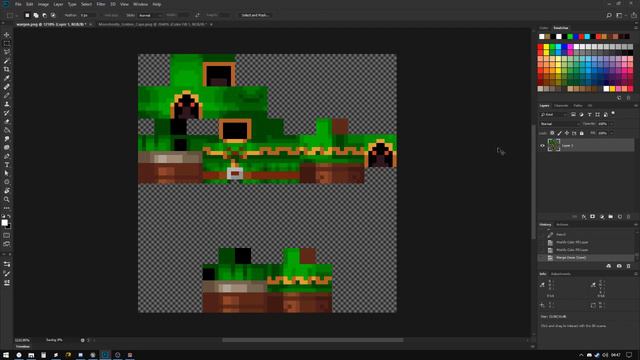Switch to the Paths tab
This screenshot has height=360, width=640.
pyautogui.click(x=578, y=106)
